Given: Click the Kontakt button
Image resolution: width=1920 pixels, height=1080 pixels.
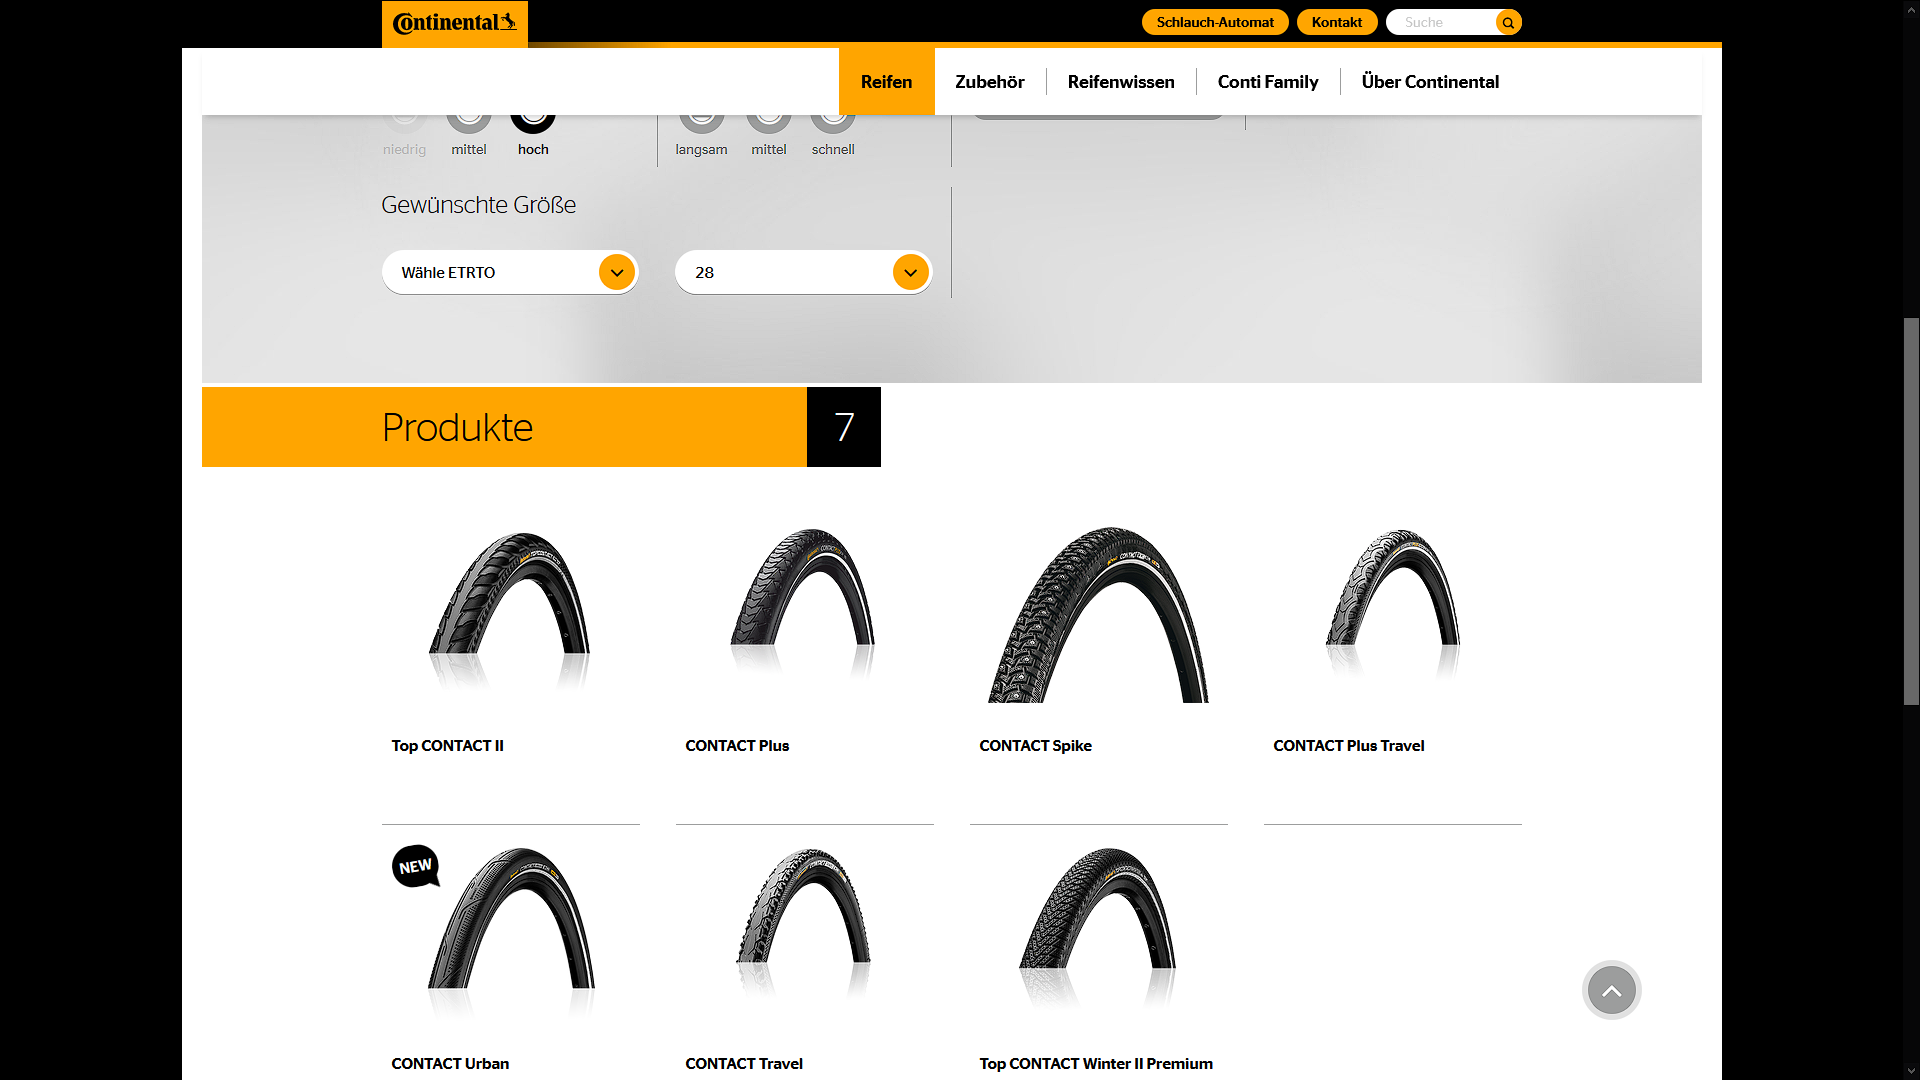Looking at the screenshot, I should click(x=1336, y=22).
